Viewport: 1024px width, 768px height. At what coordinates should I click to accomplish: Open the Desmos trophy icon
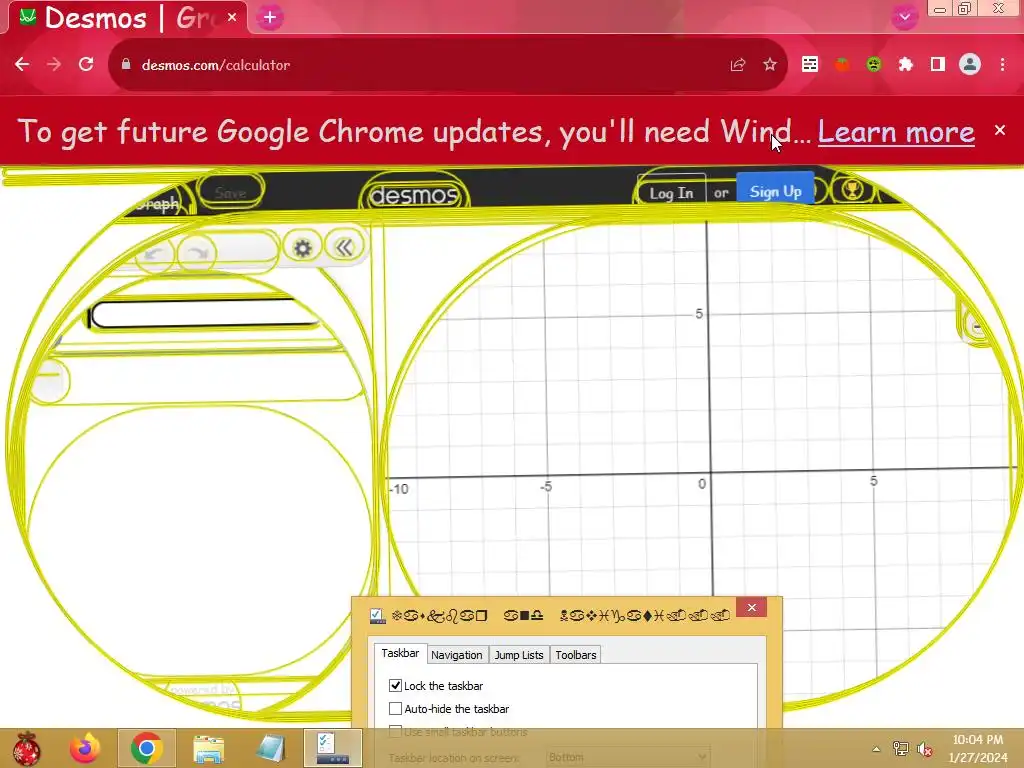pos(852,190)
